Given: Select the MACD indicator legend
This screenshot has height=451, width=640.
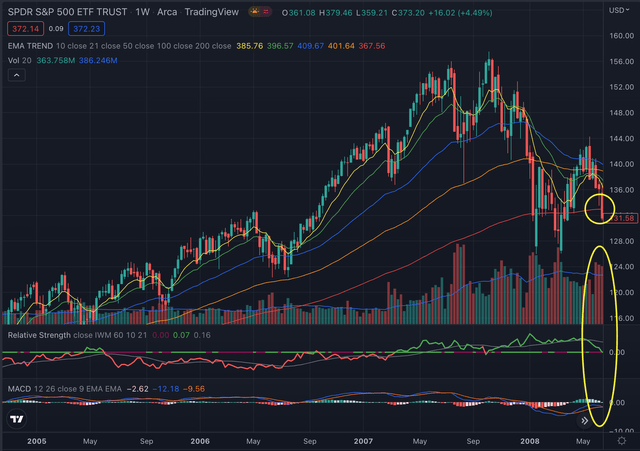Looking at the screenshot, I should (19, 389).
